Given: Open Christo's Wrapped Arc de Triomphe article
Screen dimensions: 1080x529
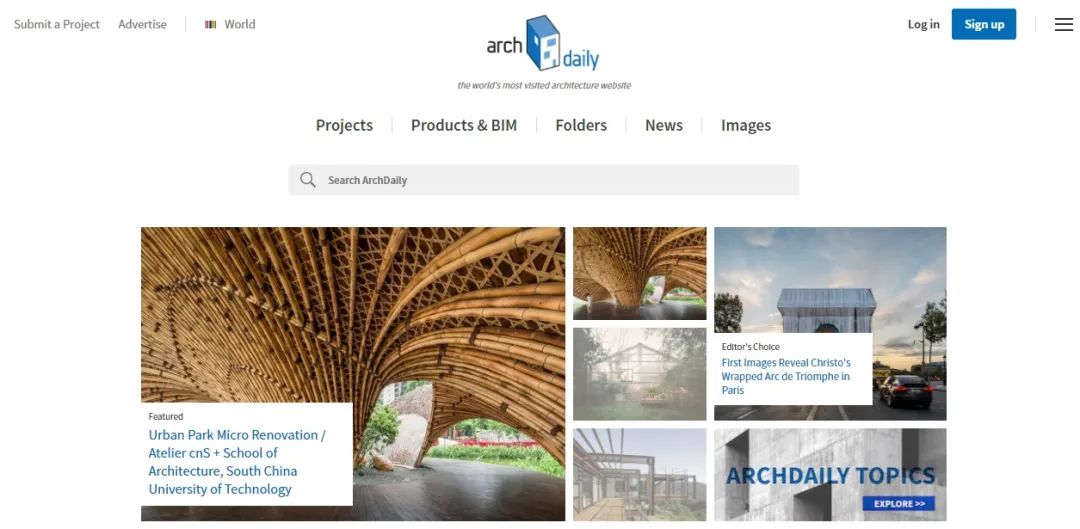Looking at the screenshot, I should click(786, 376).
